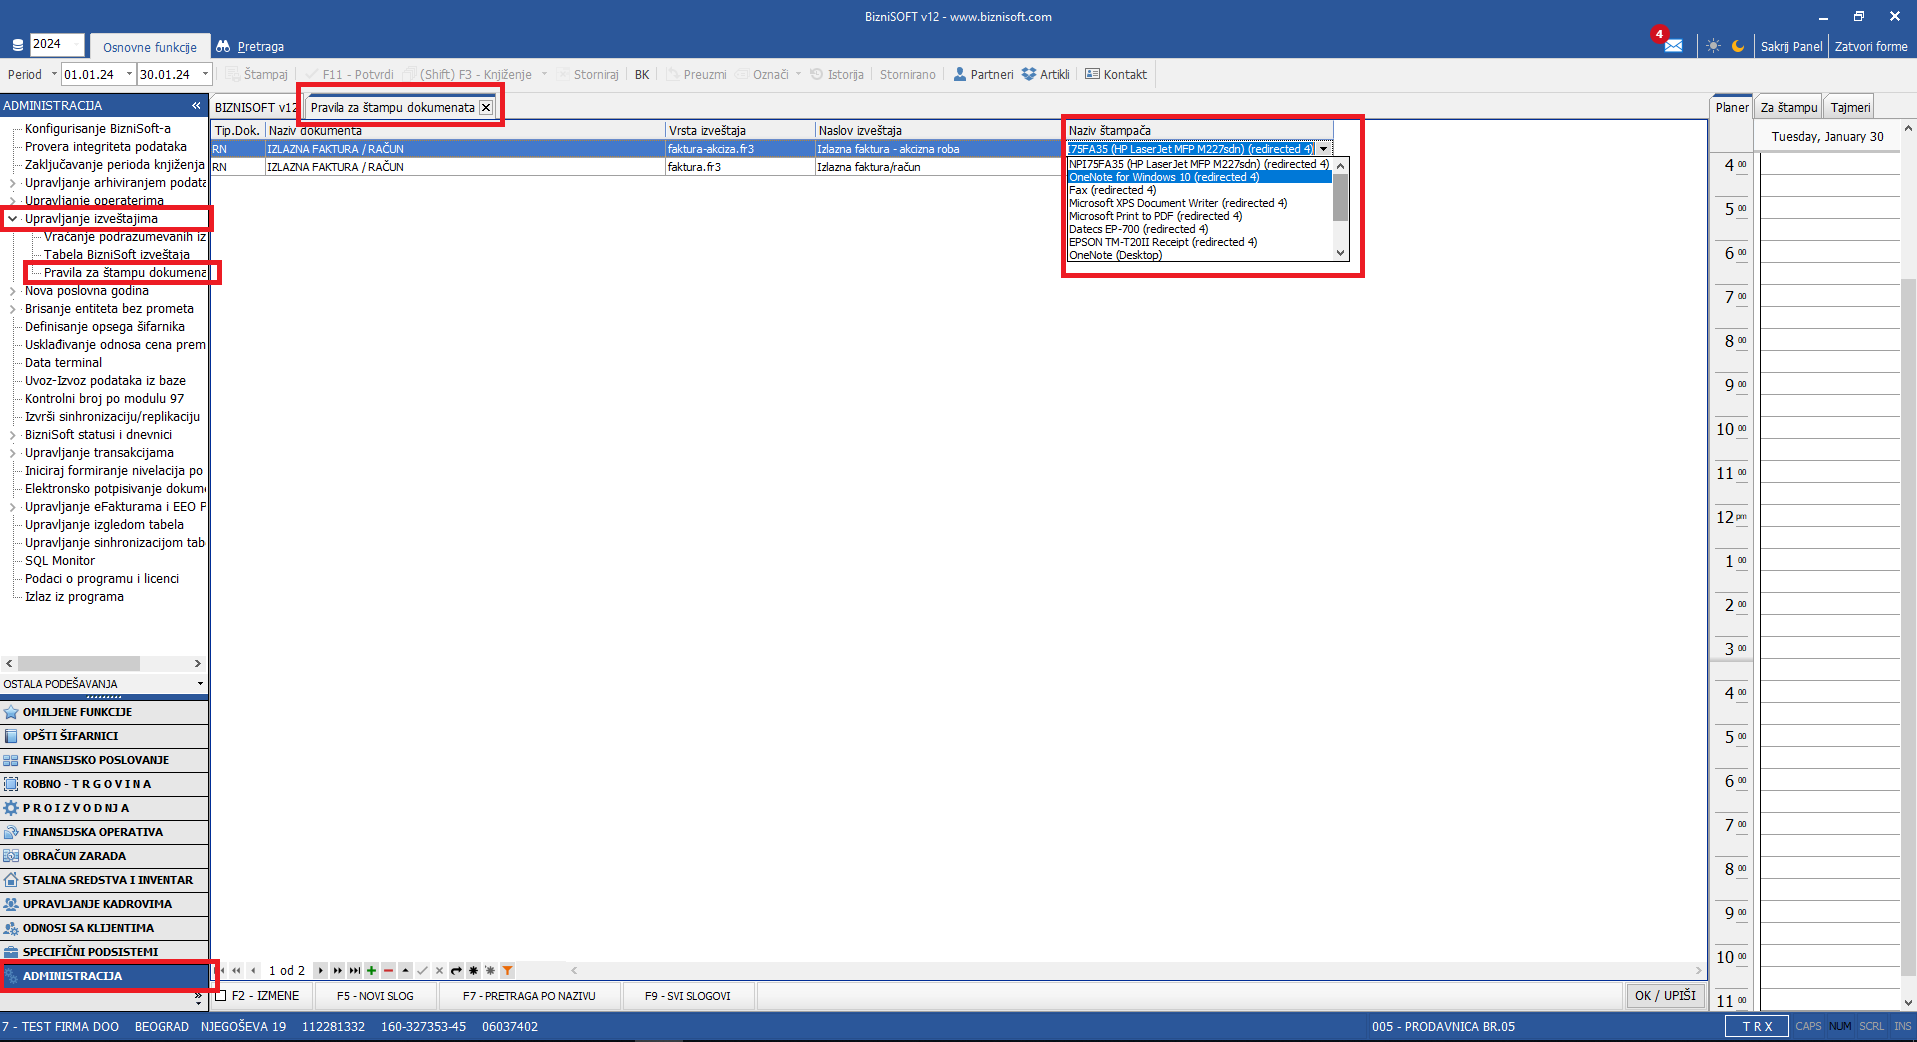Viewport: 1917px width, 1042px height.
Task: Collapse the Upravljanje izveštajima tree node
Action: 13,219
